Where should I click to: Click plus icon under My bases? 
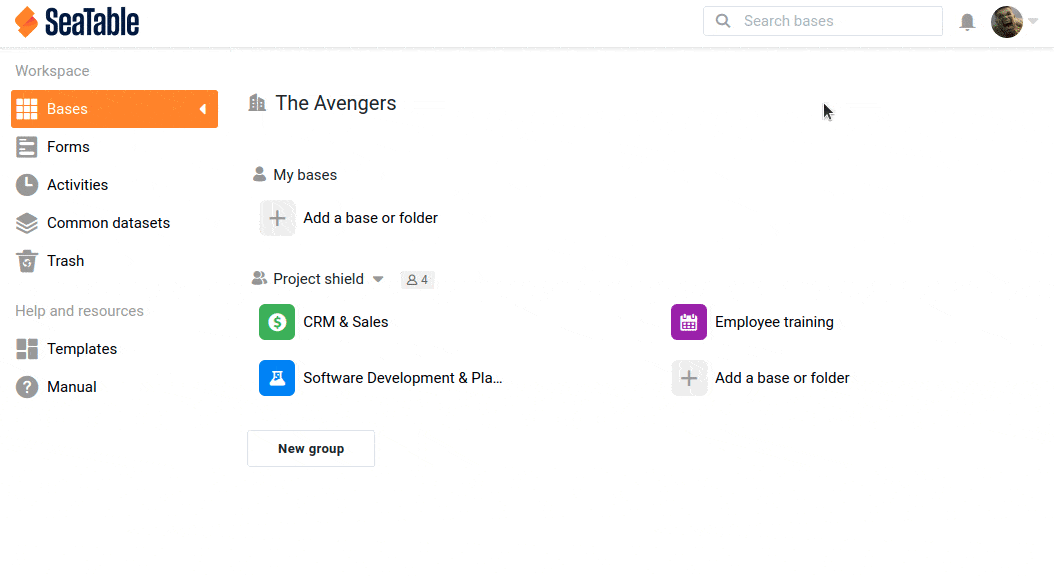pyautogui.click(x=277, y=218)
